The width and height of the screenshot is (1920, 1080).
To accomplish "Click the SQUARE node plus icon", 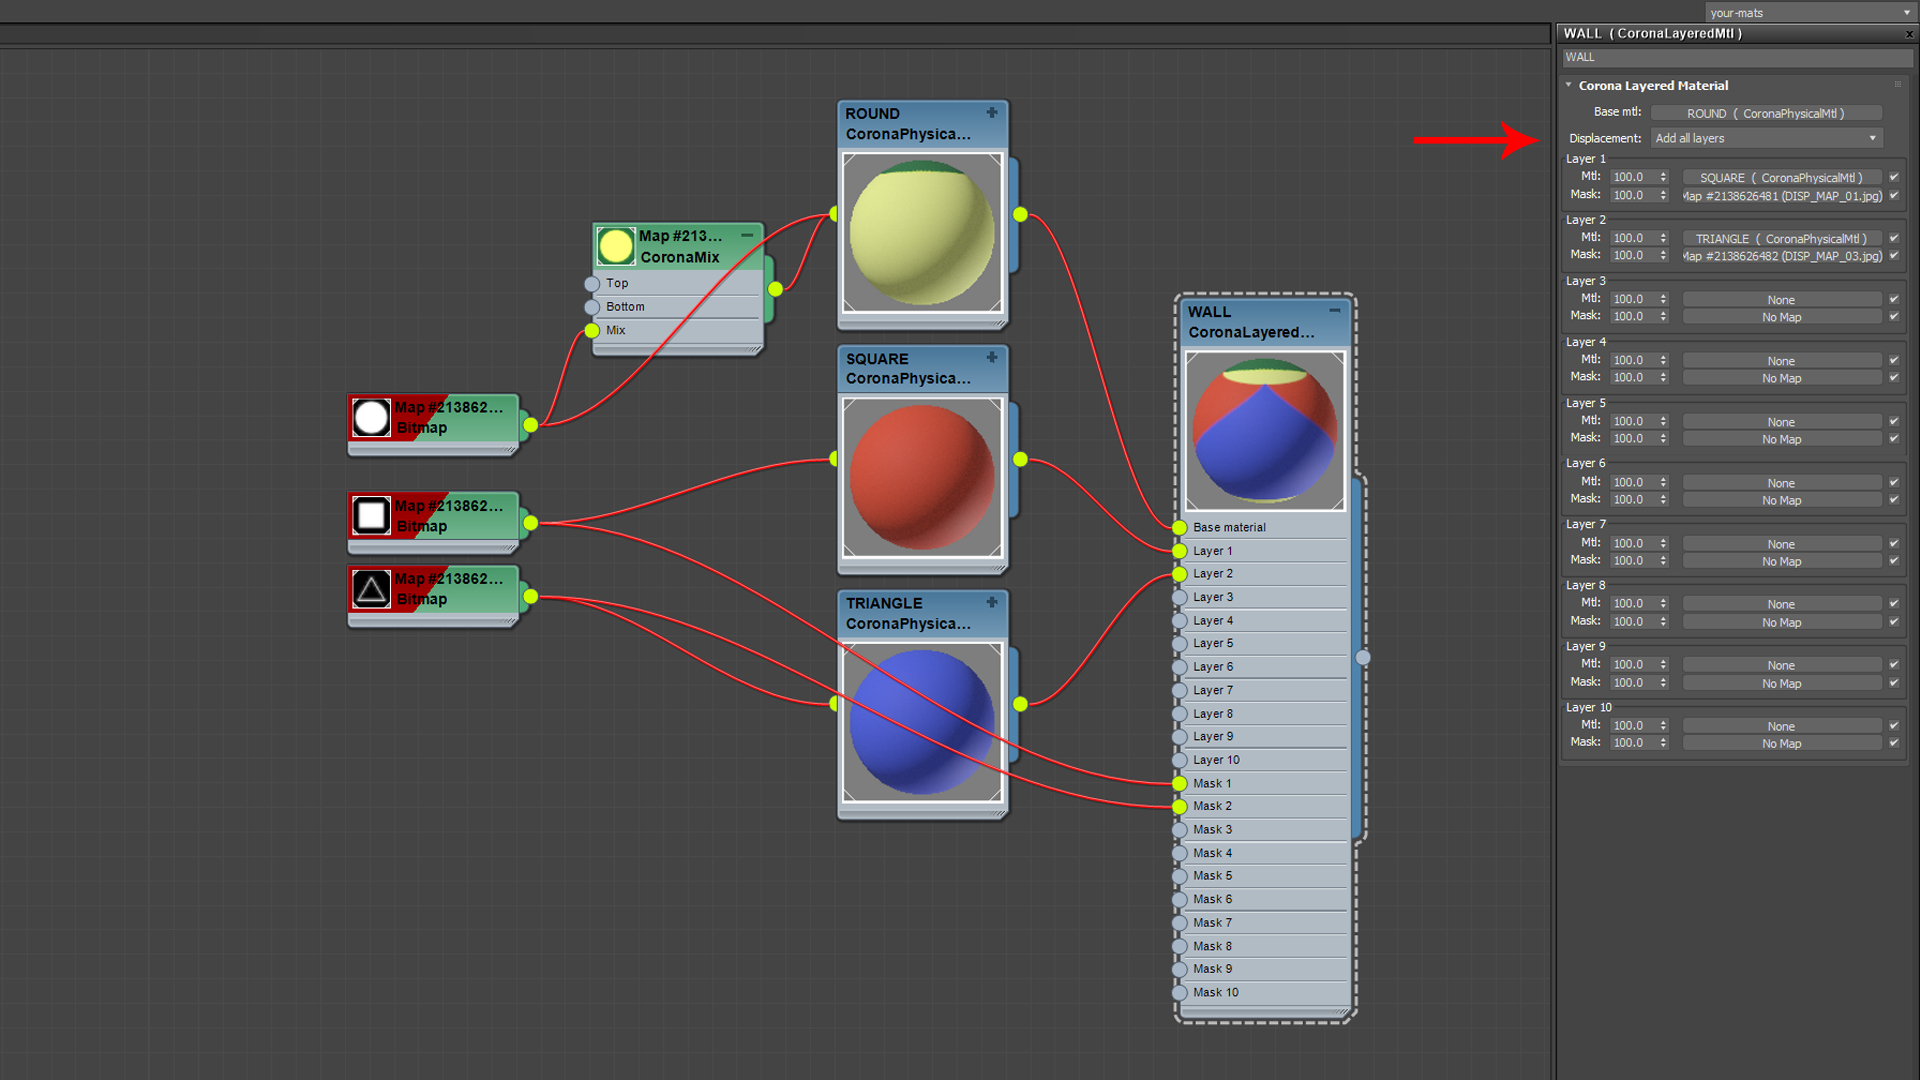I will point(992,358).
